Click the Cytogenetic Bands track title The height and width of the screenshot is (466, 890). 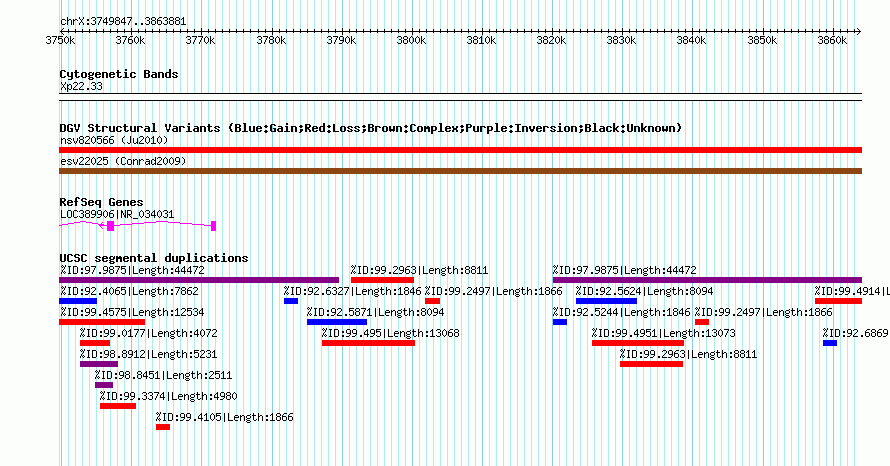click(119, 74)
